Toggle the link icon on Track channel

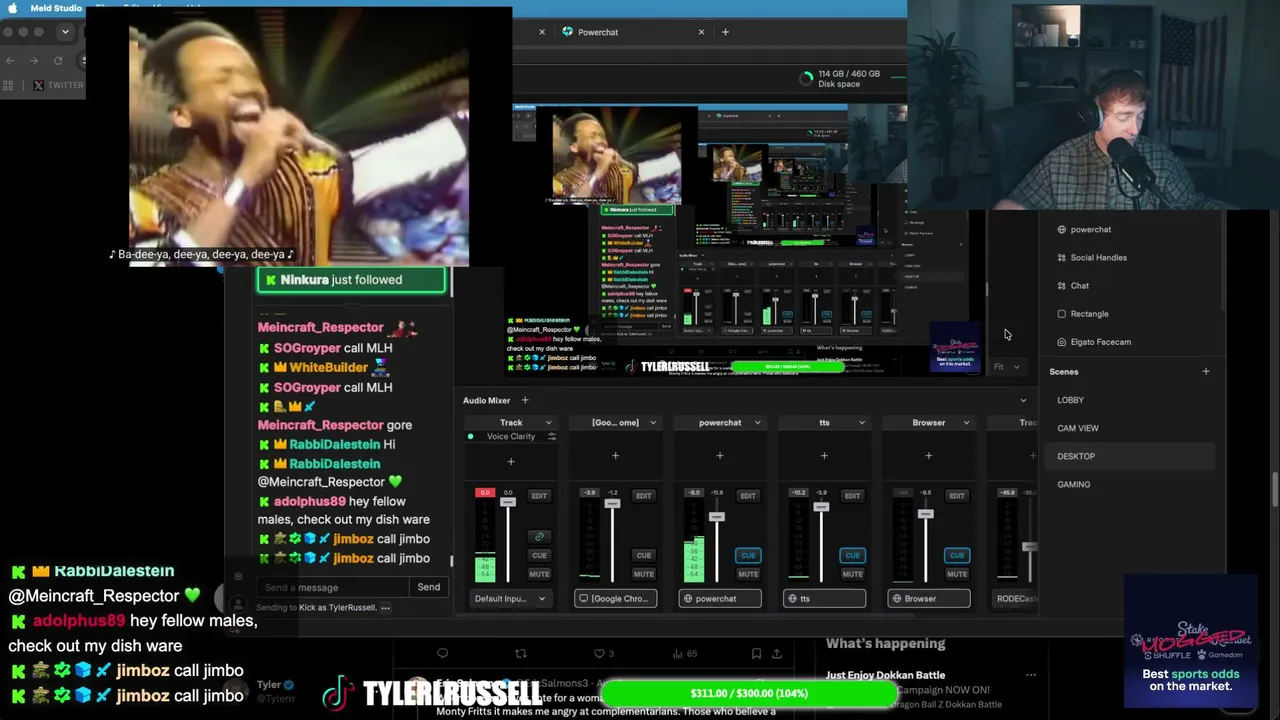click(x=539, y=537)
